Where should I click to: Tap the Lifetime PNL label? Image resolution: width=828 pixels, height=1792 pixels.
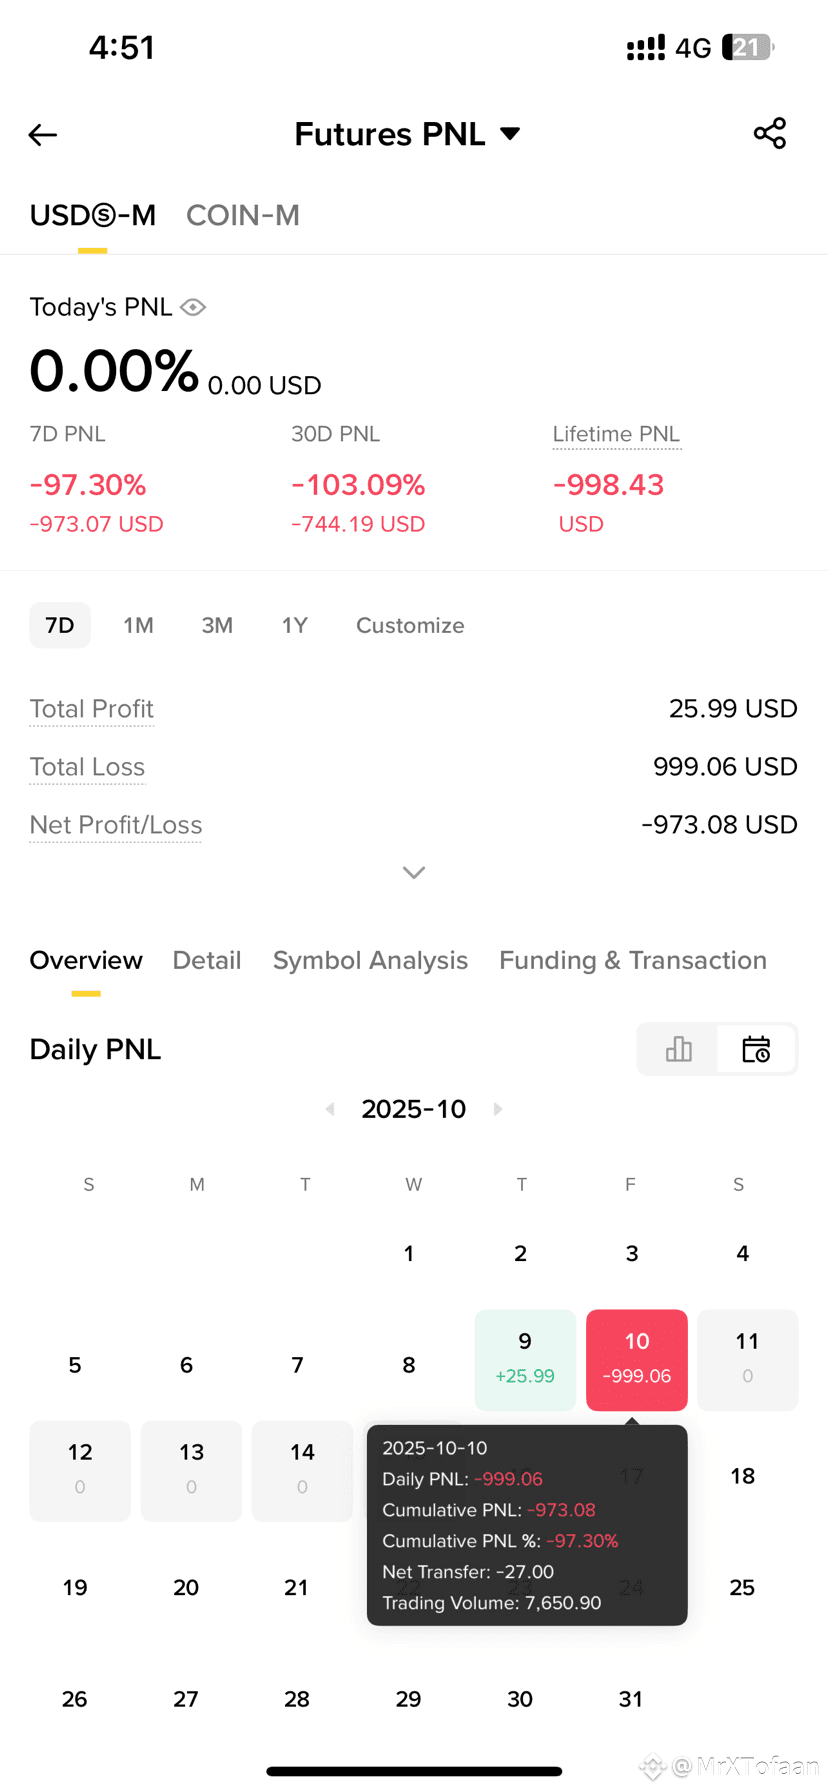(x=616, y=434)
